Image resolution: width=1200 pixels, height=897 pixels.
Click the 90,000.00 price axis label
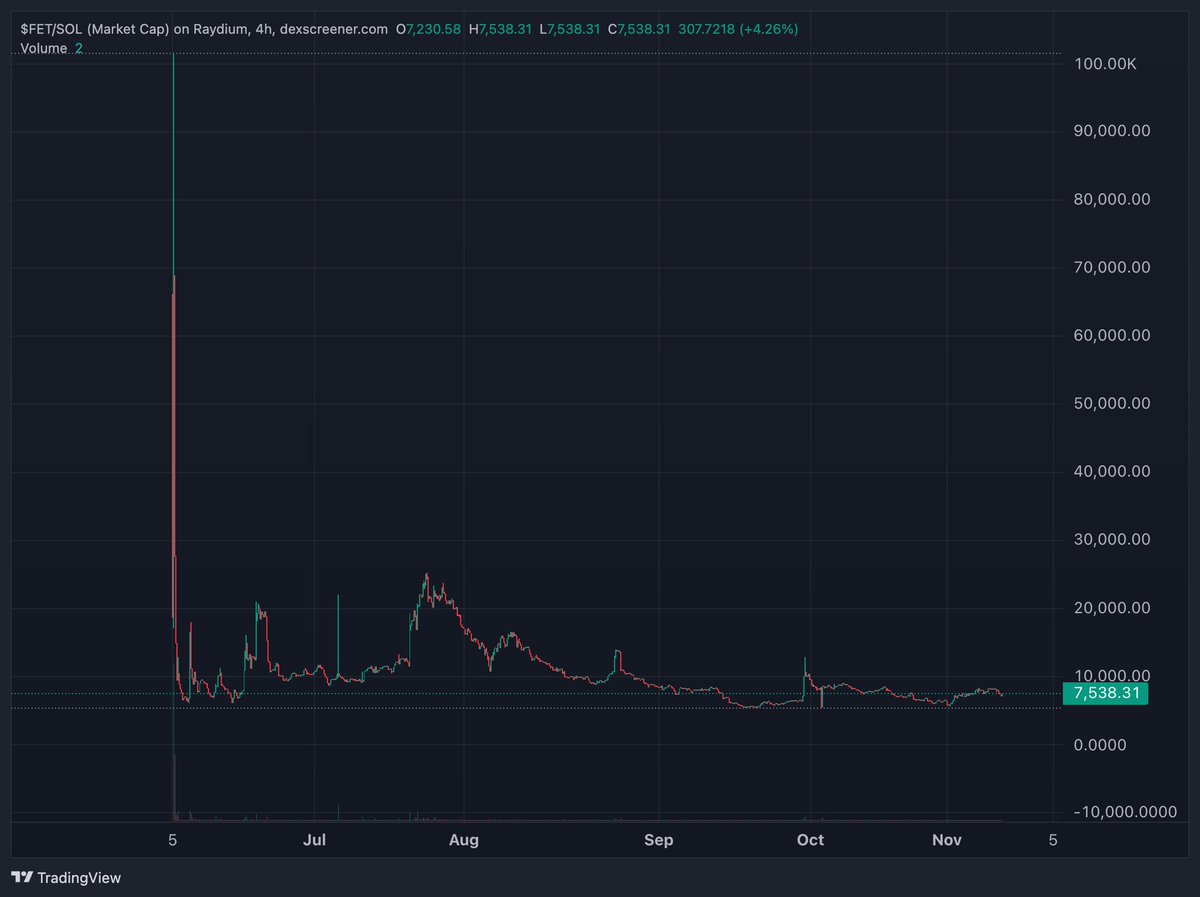(x=1110, y=131)
